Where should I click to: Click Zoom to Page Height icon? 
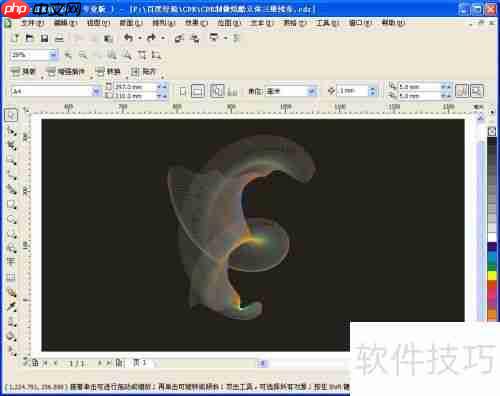point(157,55)
